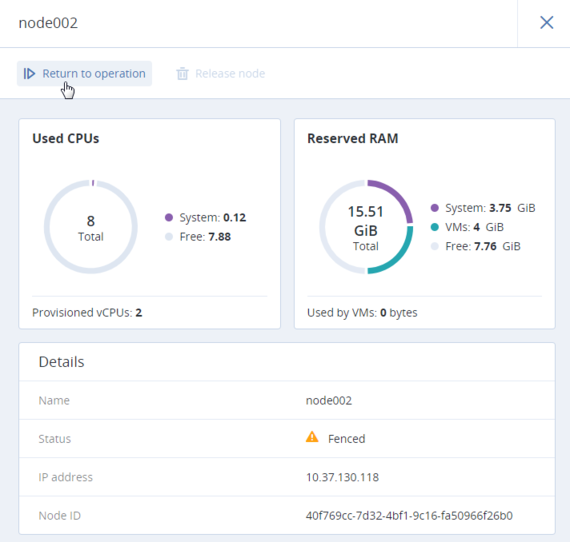Click the Fenced status text

pos(346,439)
